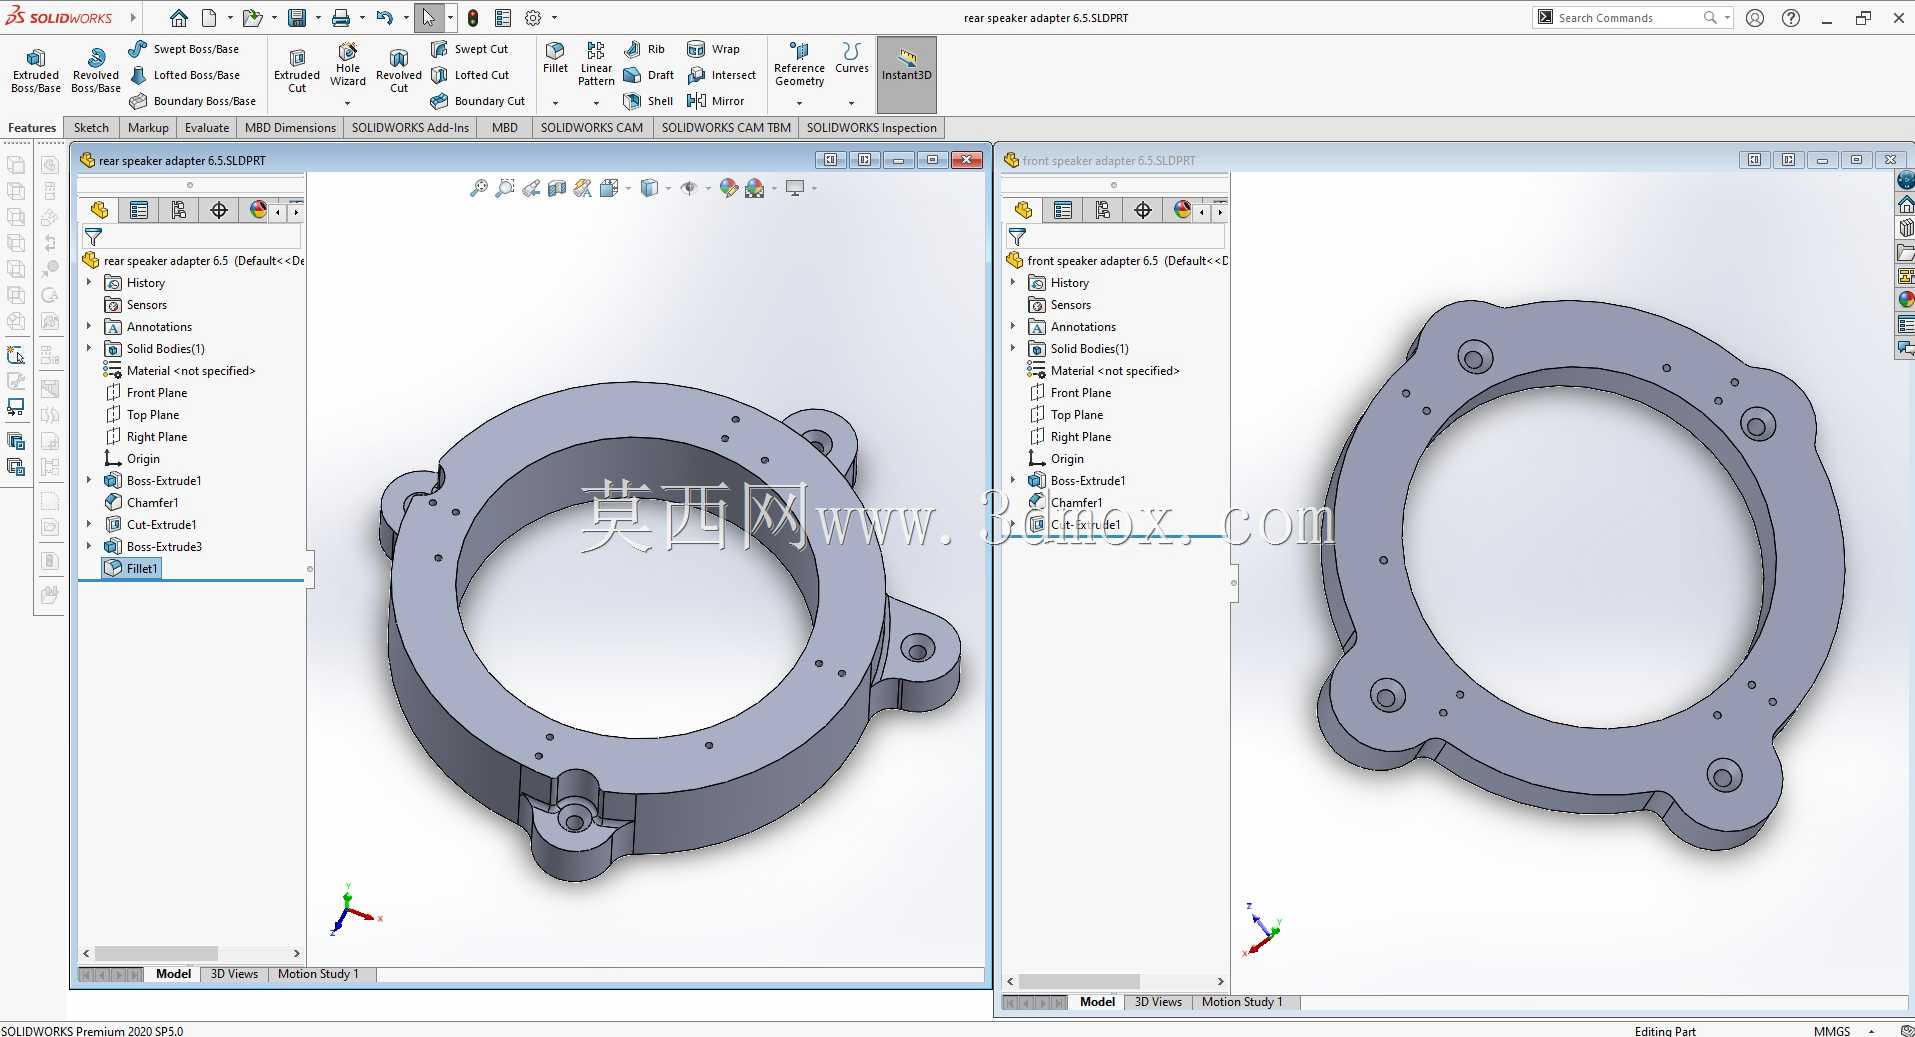Select the Intersect tool
The width and height of the screenshot is (1915, 1037).
click(x=721, y=75)
